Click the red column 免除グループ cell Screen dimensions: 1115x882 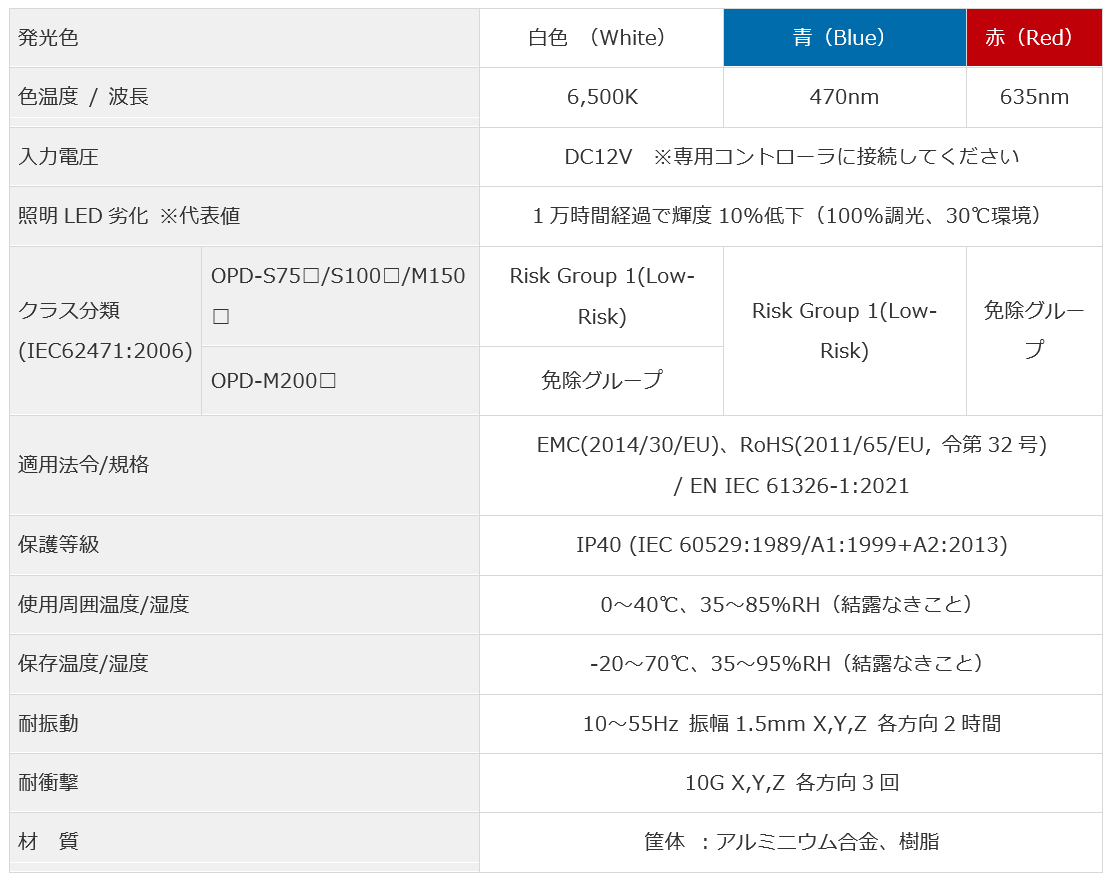click(x=1035, y=331)
